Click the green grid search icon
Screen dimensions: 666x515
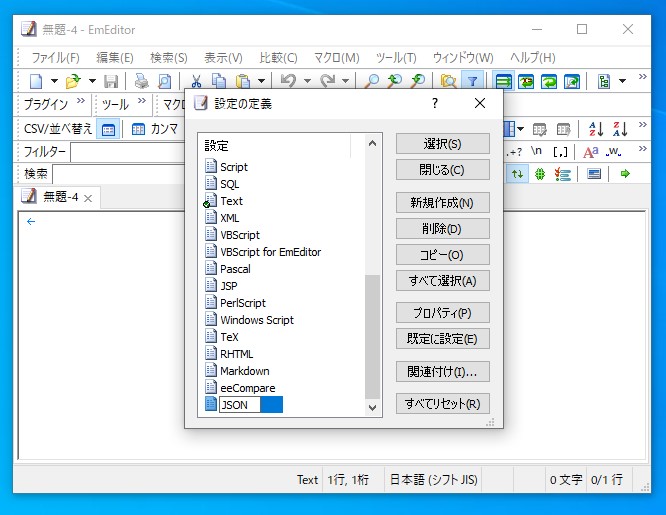pyautogui.click(x=540, y=173)
